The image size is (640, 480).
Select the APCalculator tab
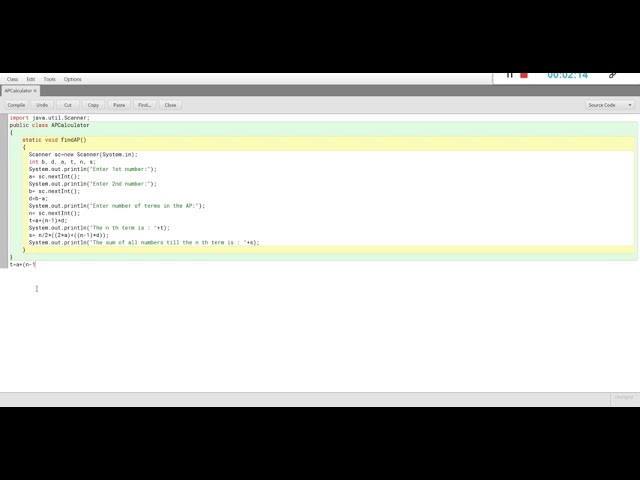(x=18, y=91)
